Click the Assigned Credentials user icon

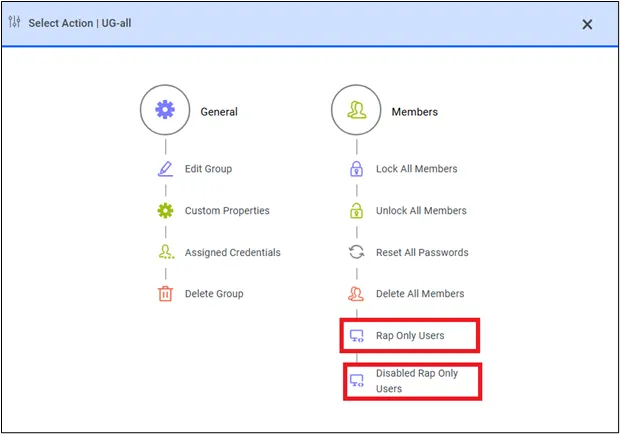(166, 252)
